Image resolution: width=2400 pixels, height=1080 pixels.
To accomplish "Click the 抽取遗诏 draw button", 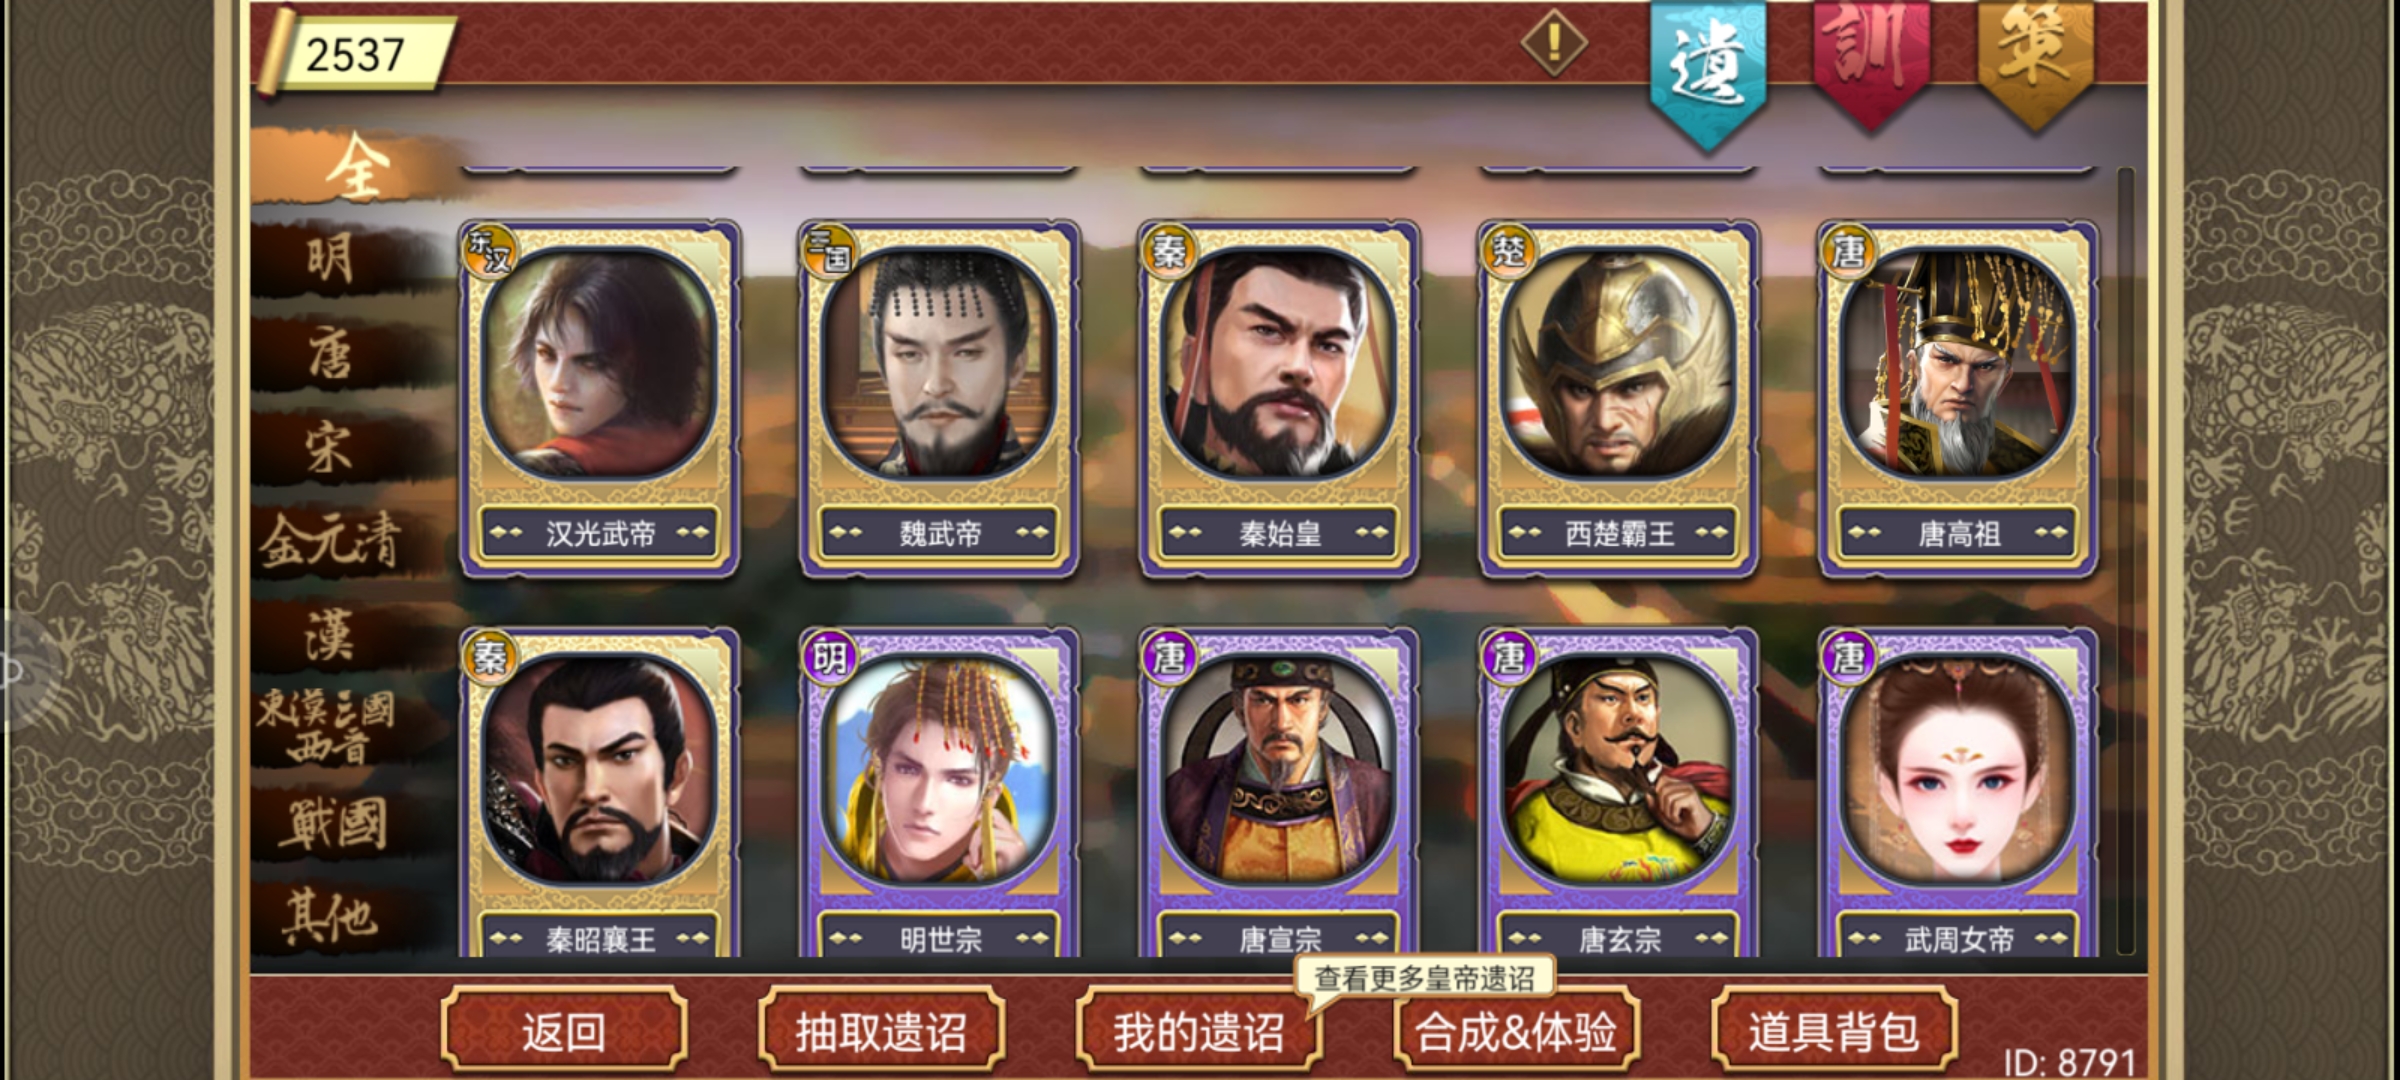I will coord(881,1030).
